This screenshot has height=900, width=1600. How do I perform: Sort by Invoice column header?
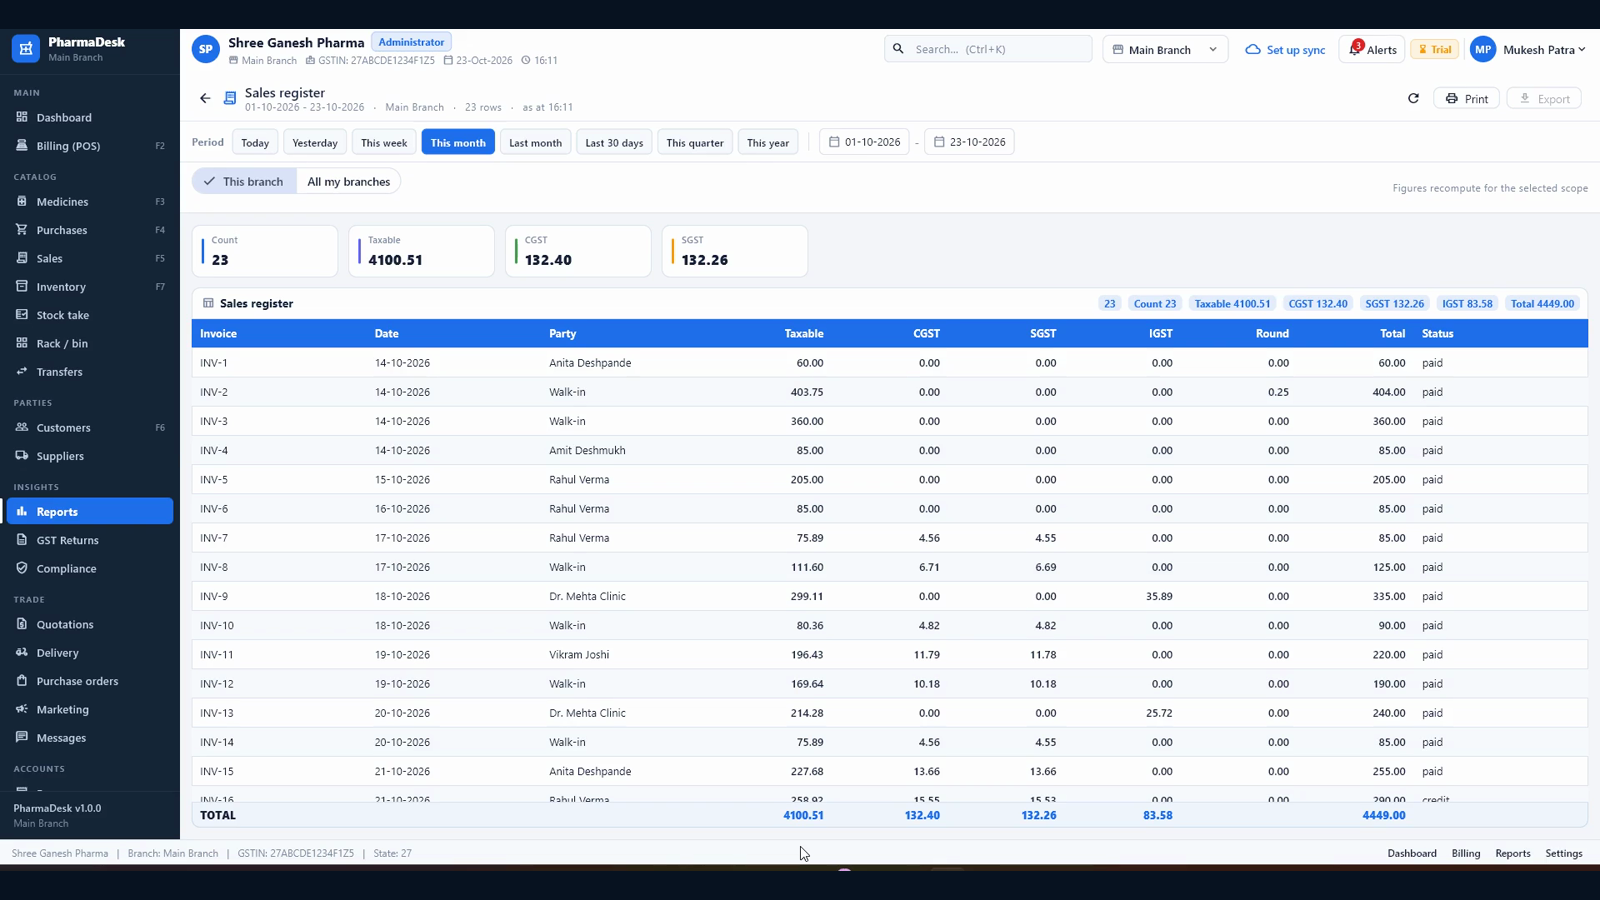(218, 333)
